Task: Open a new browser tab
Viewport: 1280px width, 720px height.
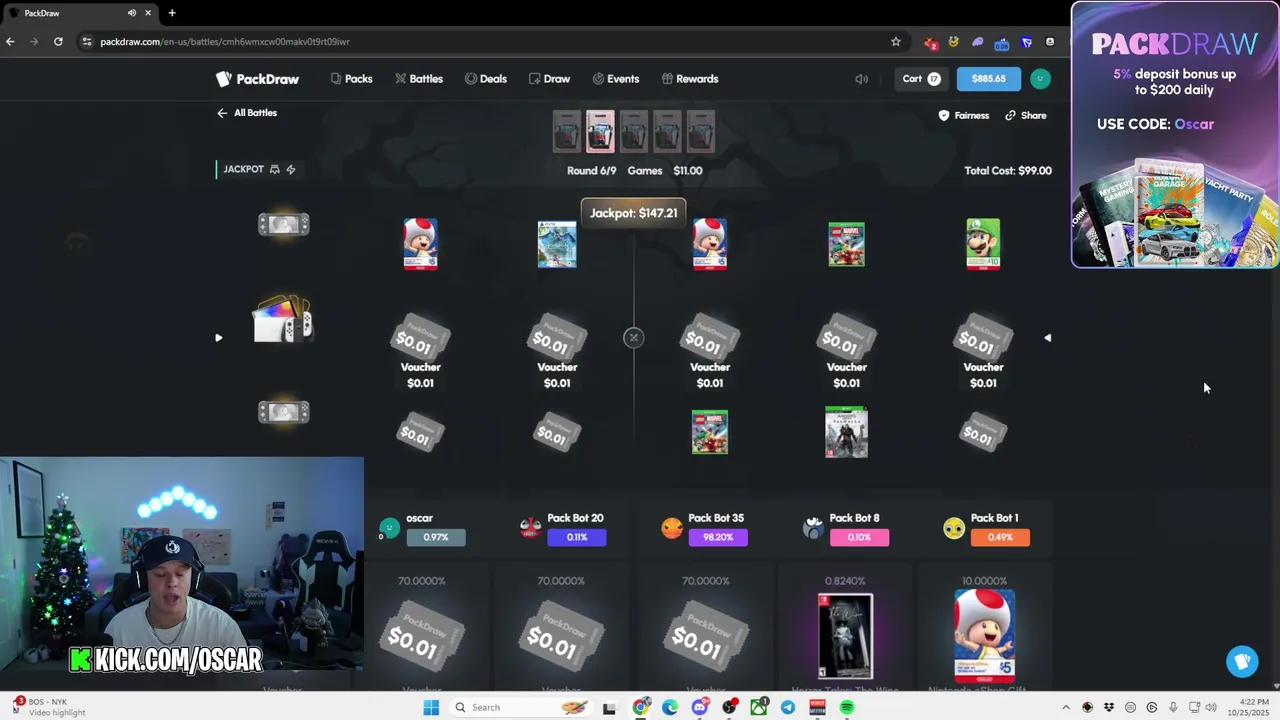Action: click(172, 13)
